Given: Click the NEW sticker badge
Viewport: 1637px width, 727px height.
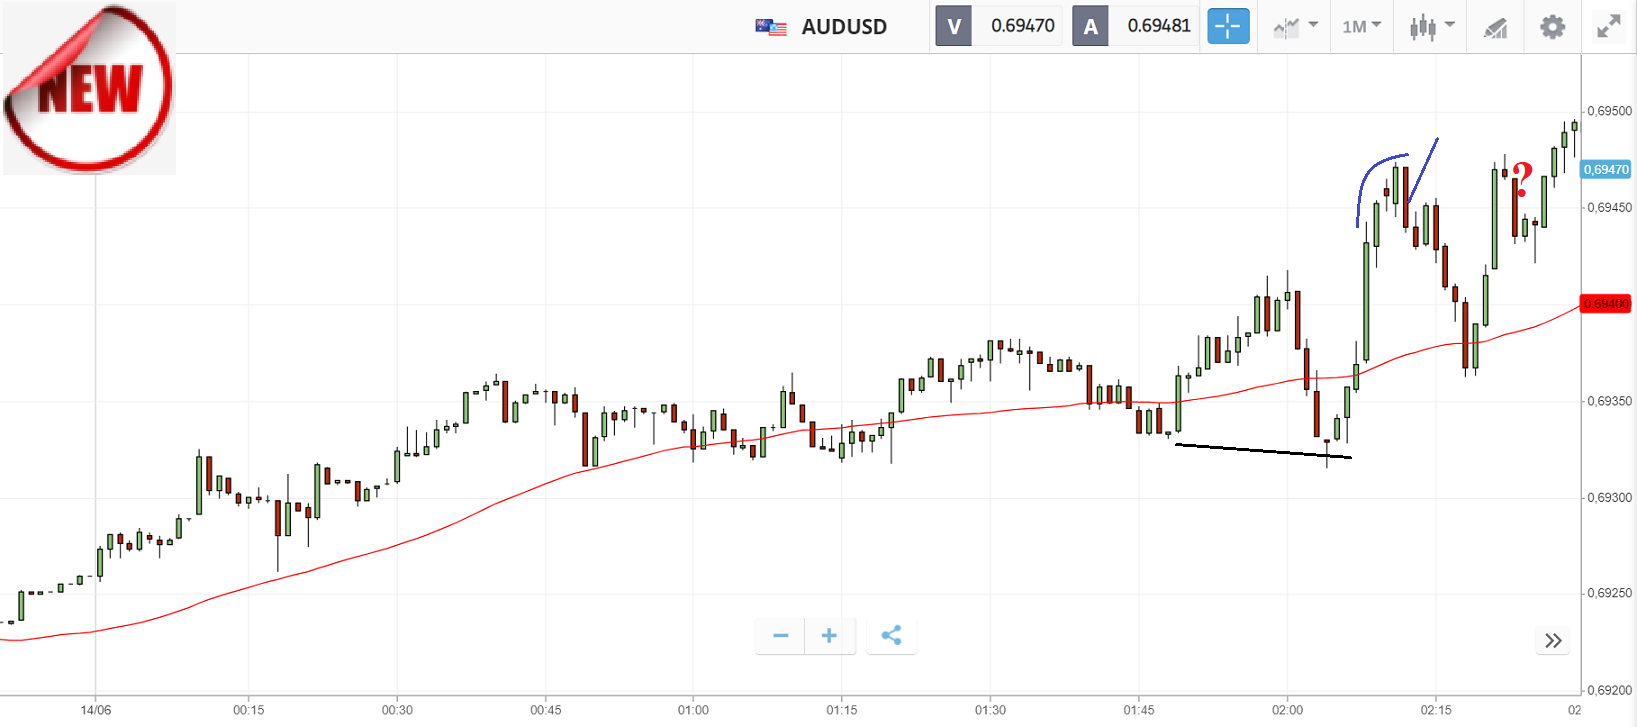Looking at the screenshot, I should [x=89, y=88].
